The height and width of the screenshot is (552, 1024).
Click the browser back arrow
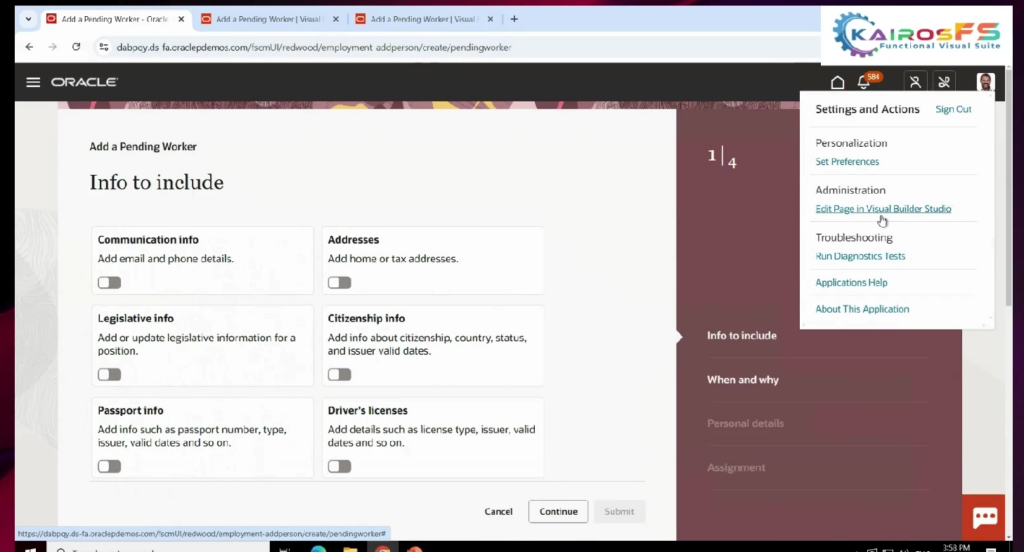point(29,47)
